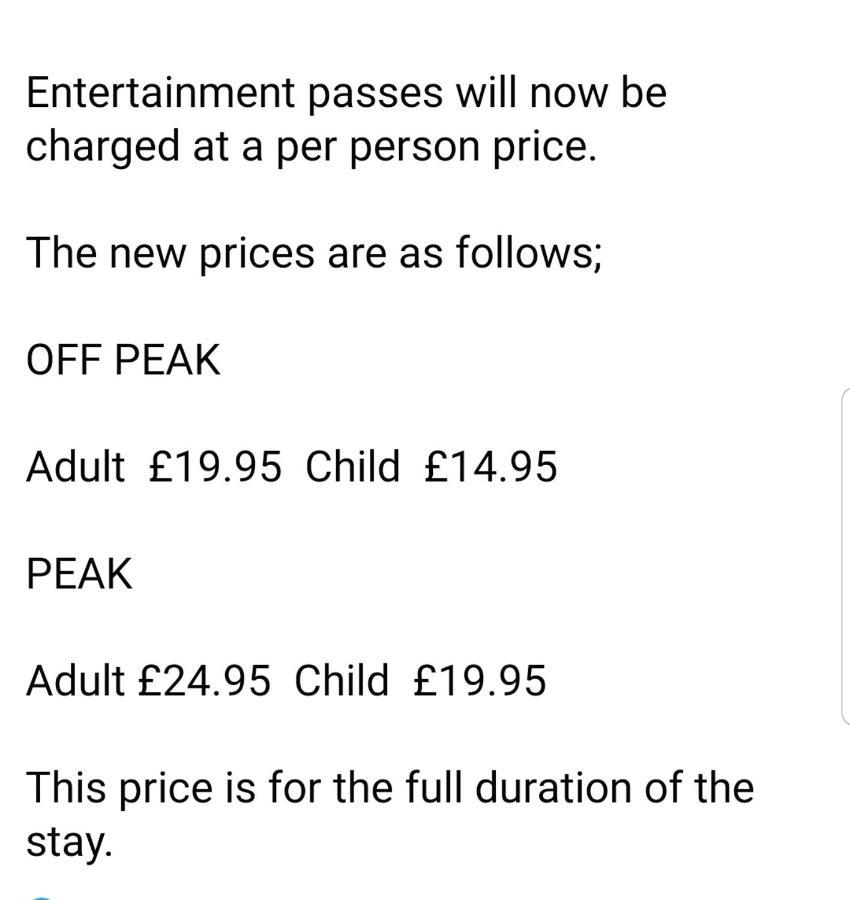Click the word 'stay.' on last line
Screen dimensions: 850x900
(69, 843)
